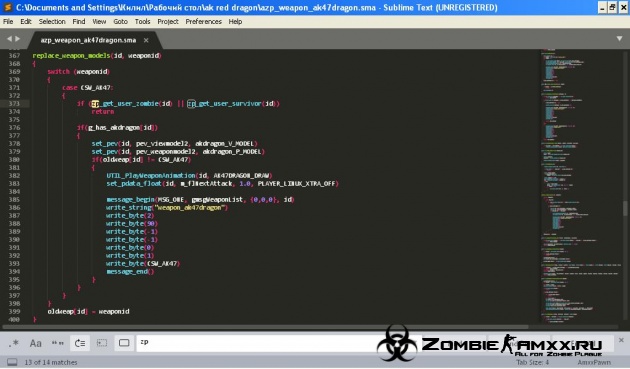The height and width of the screenshot is (369, 630).
Task: Open the tab list dropdown arrow
Action: coord(619,39)
